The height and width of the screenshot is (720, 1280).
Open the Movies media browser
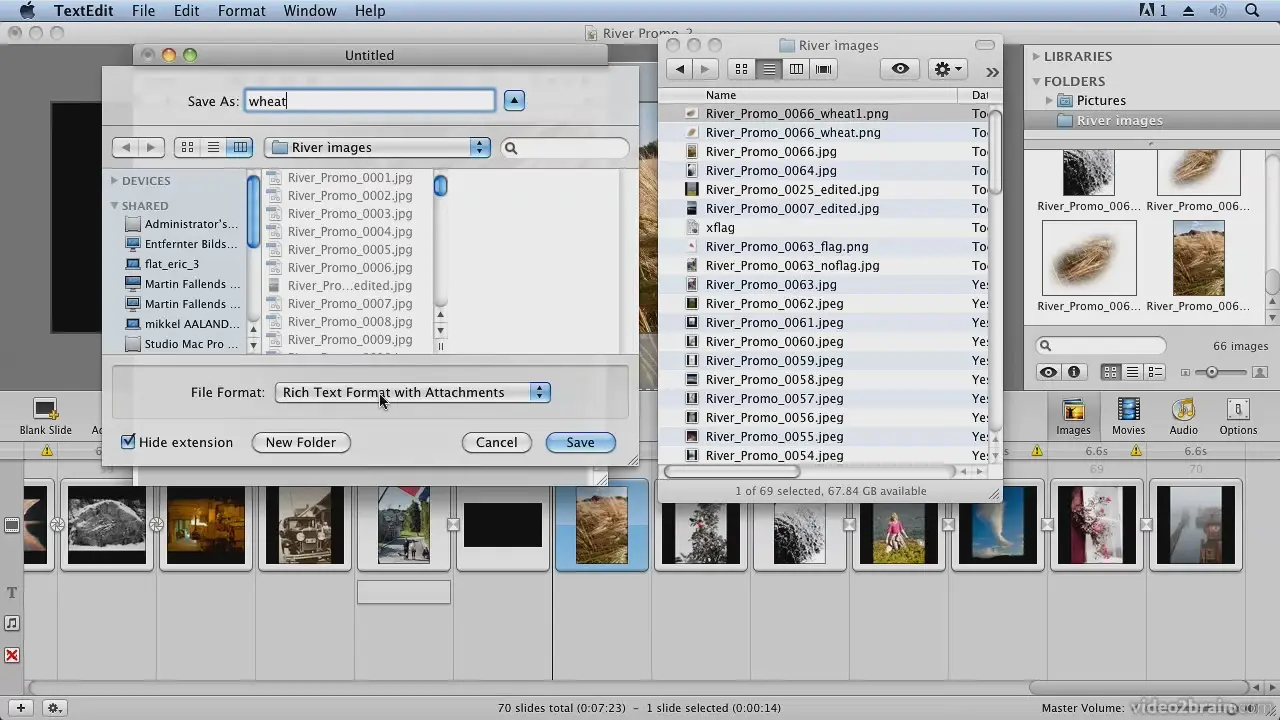1128,415
